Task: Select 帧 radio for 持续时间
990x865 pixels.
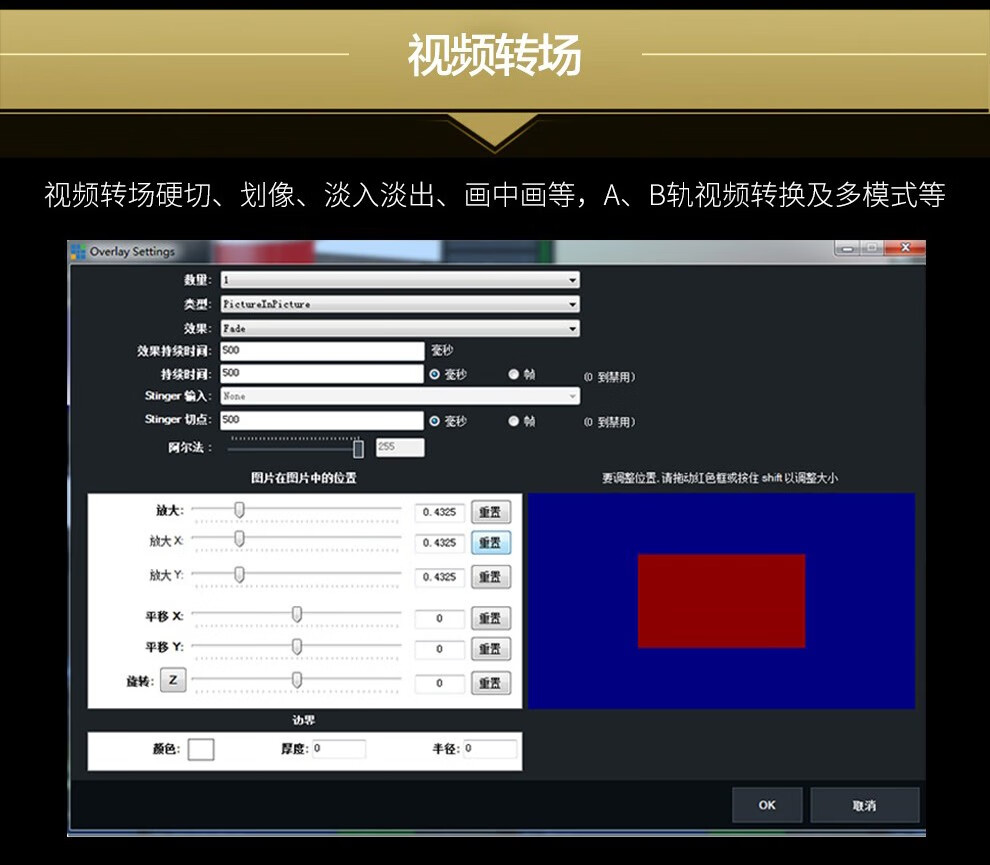Action: 514,374
